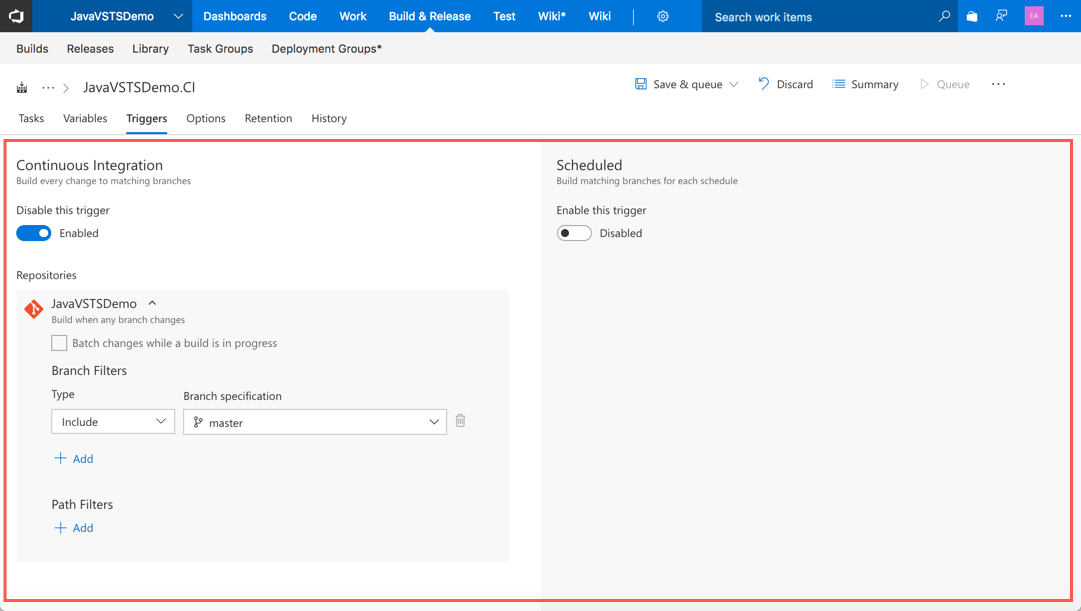Enable the Scheduled trigger toggle
1081x611 pixels.
point(573,233)
